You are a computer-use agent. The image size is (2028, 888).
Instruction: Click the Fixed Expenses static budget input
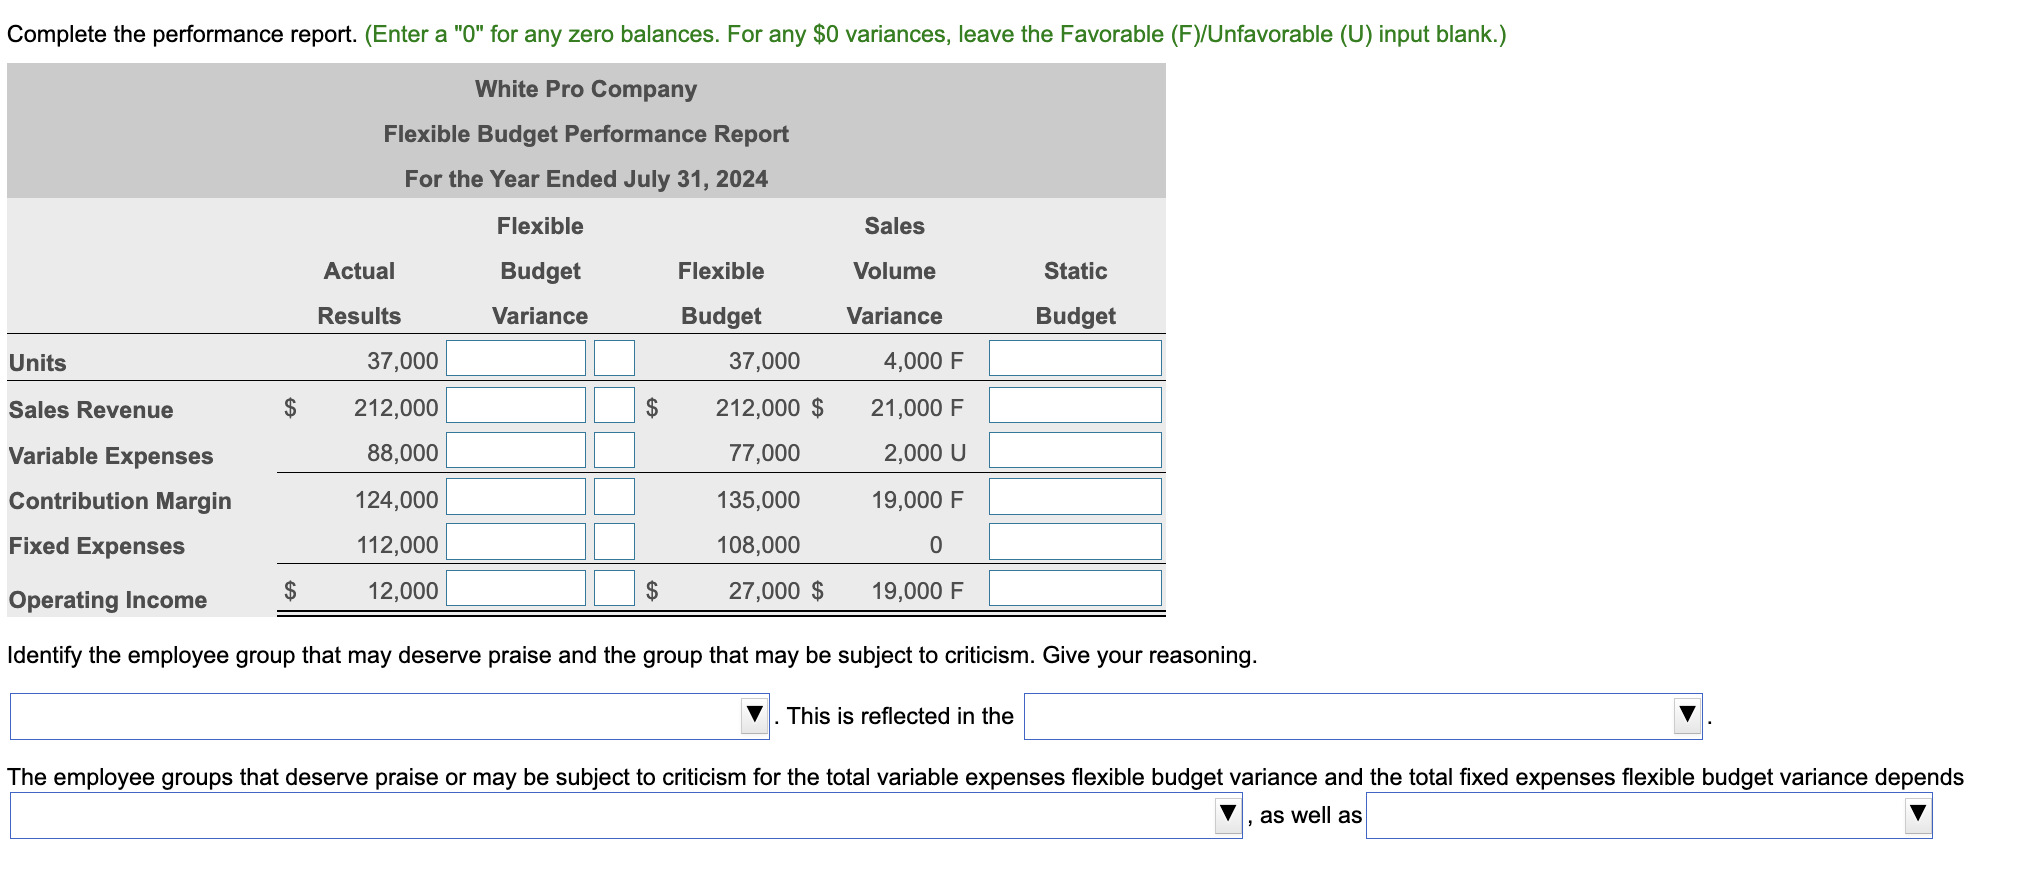[x=1075, y=542]
